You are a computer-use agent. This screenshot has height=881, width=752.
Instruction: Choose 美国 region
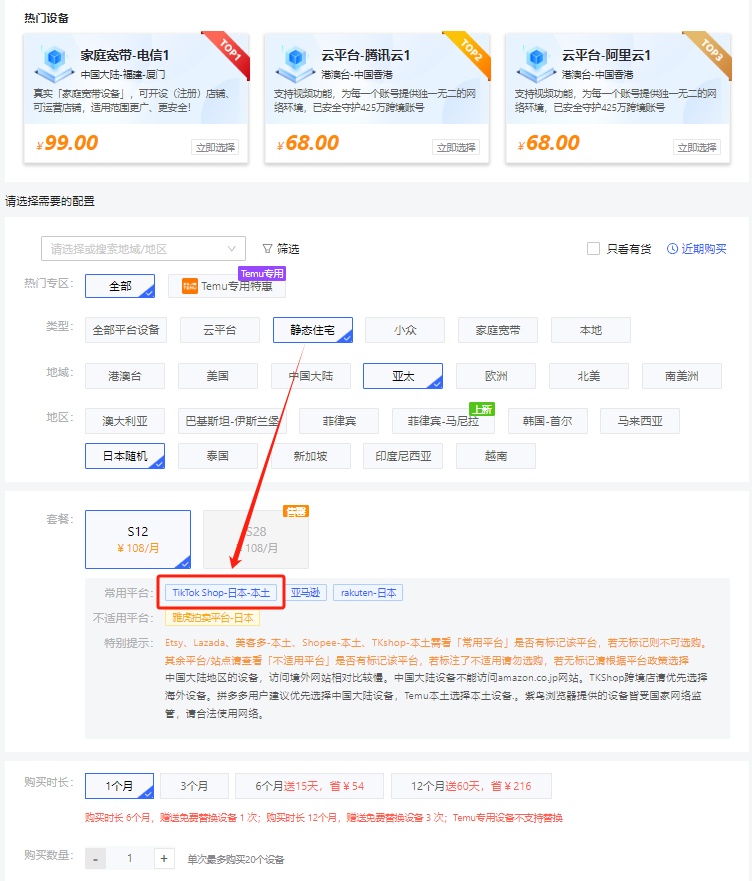(218, 376)
